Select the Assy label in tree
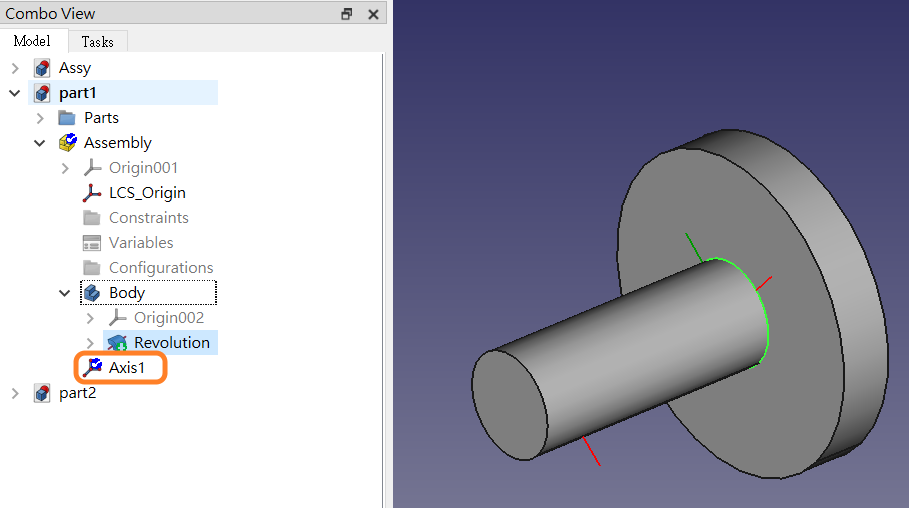This screenshot has width=909, height=508. 75,68
